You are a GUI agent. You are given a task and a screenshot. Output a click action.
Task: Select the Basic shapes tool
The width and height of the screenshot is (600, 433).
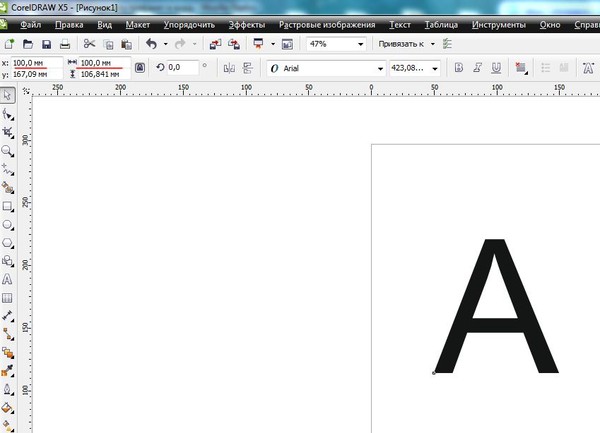(x=7, y=261)
